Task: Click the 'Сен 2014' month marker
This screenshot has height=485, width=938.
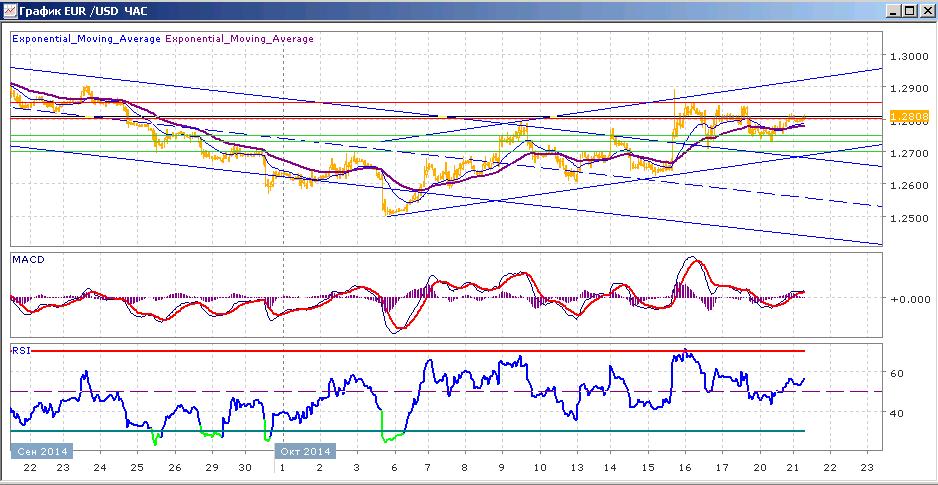Action: [41, 450]
